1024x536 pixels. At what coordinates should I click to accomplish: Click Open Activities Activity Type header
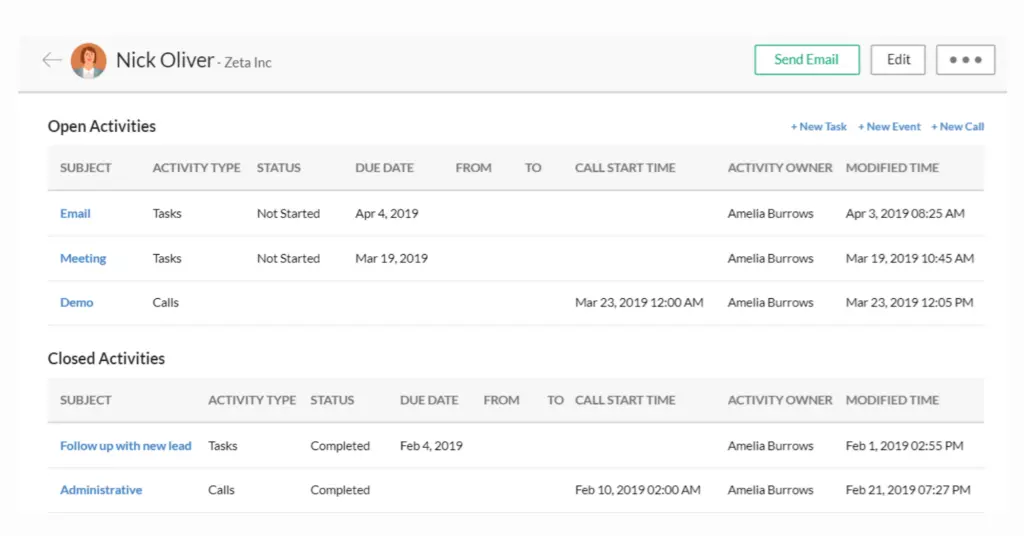pos(196,168)
